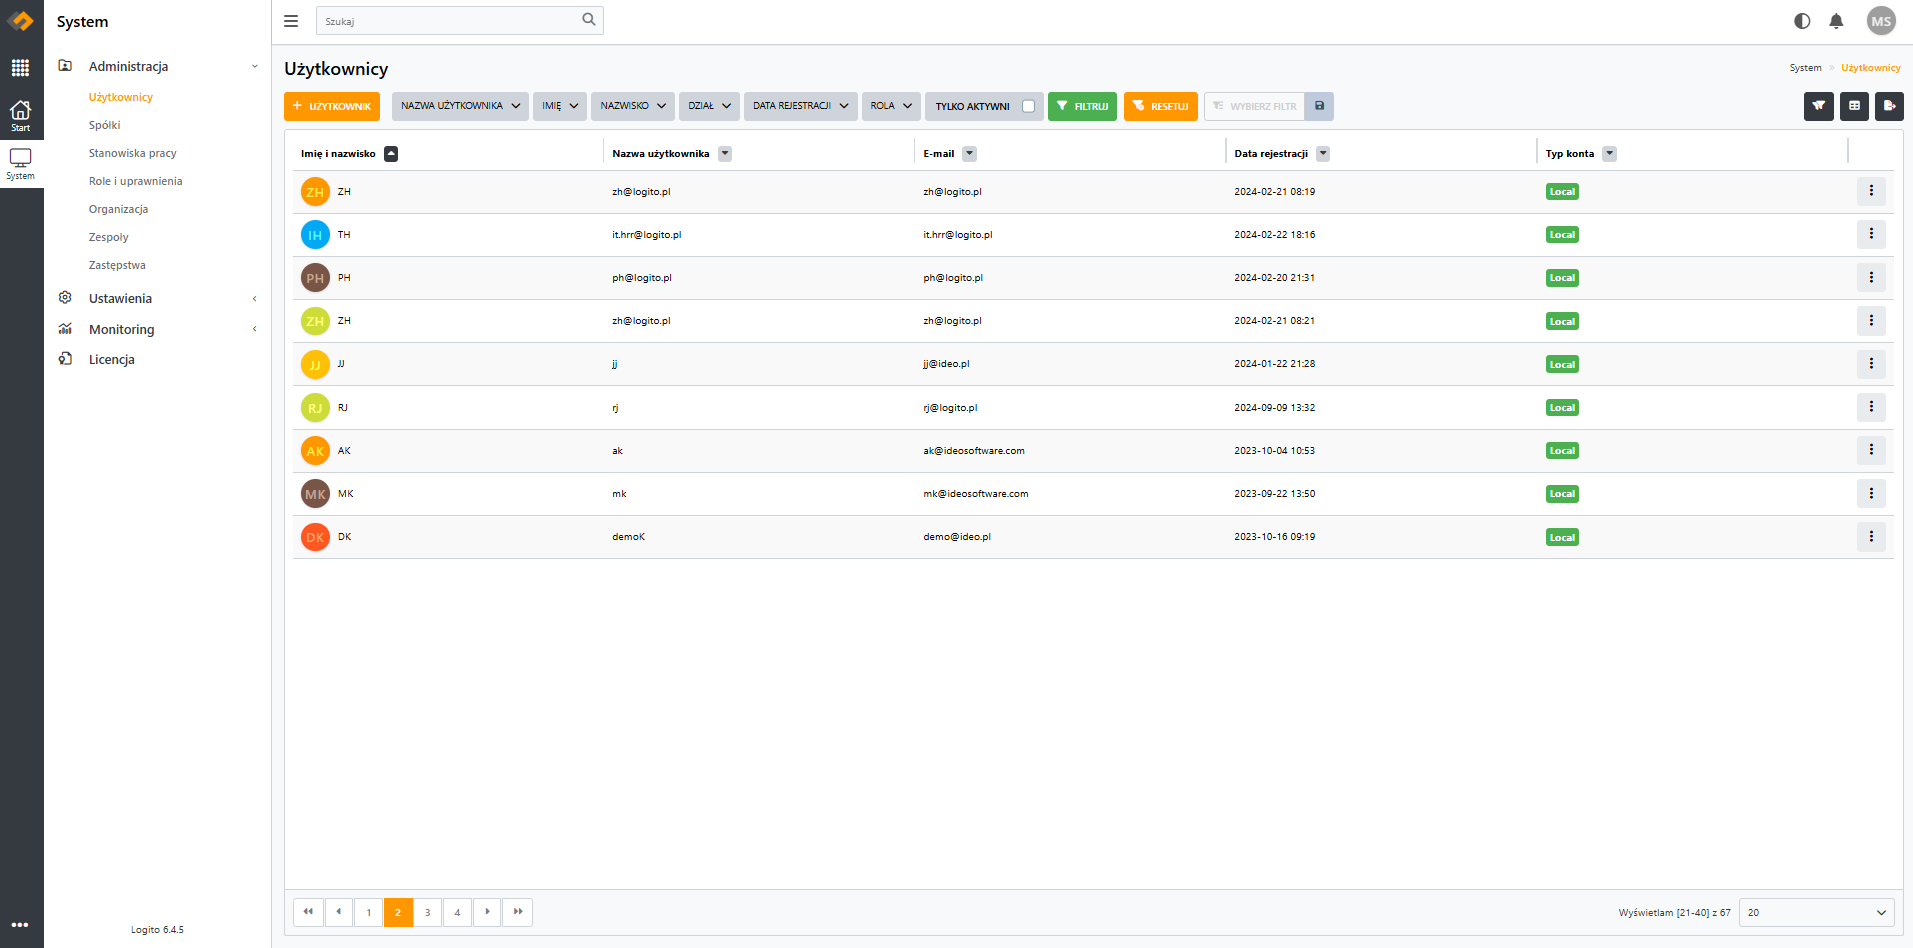Image resolution: width=1913 pixels, height=948 pixels.
Task: Click the save filter disk icon
Action: 1319,106
